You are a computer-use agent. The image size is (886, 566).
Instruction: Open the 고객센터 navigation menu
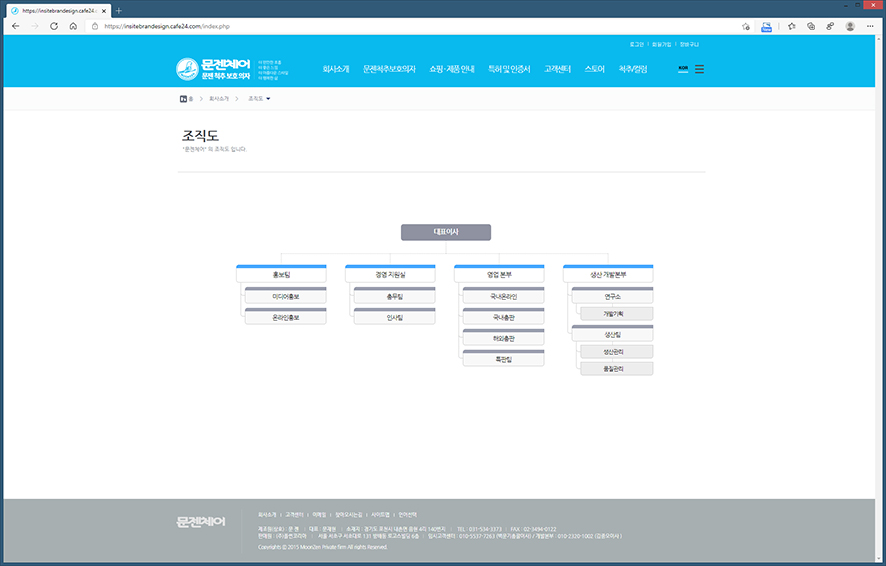click(x=557, y=69)
